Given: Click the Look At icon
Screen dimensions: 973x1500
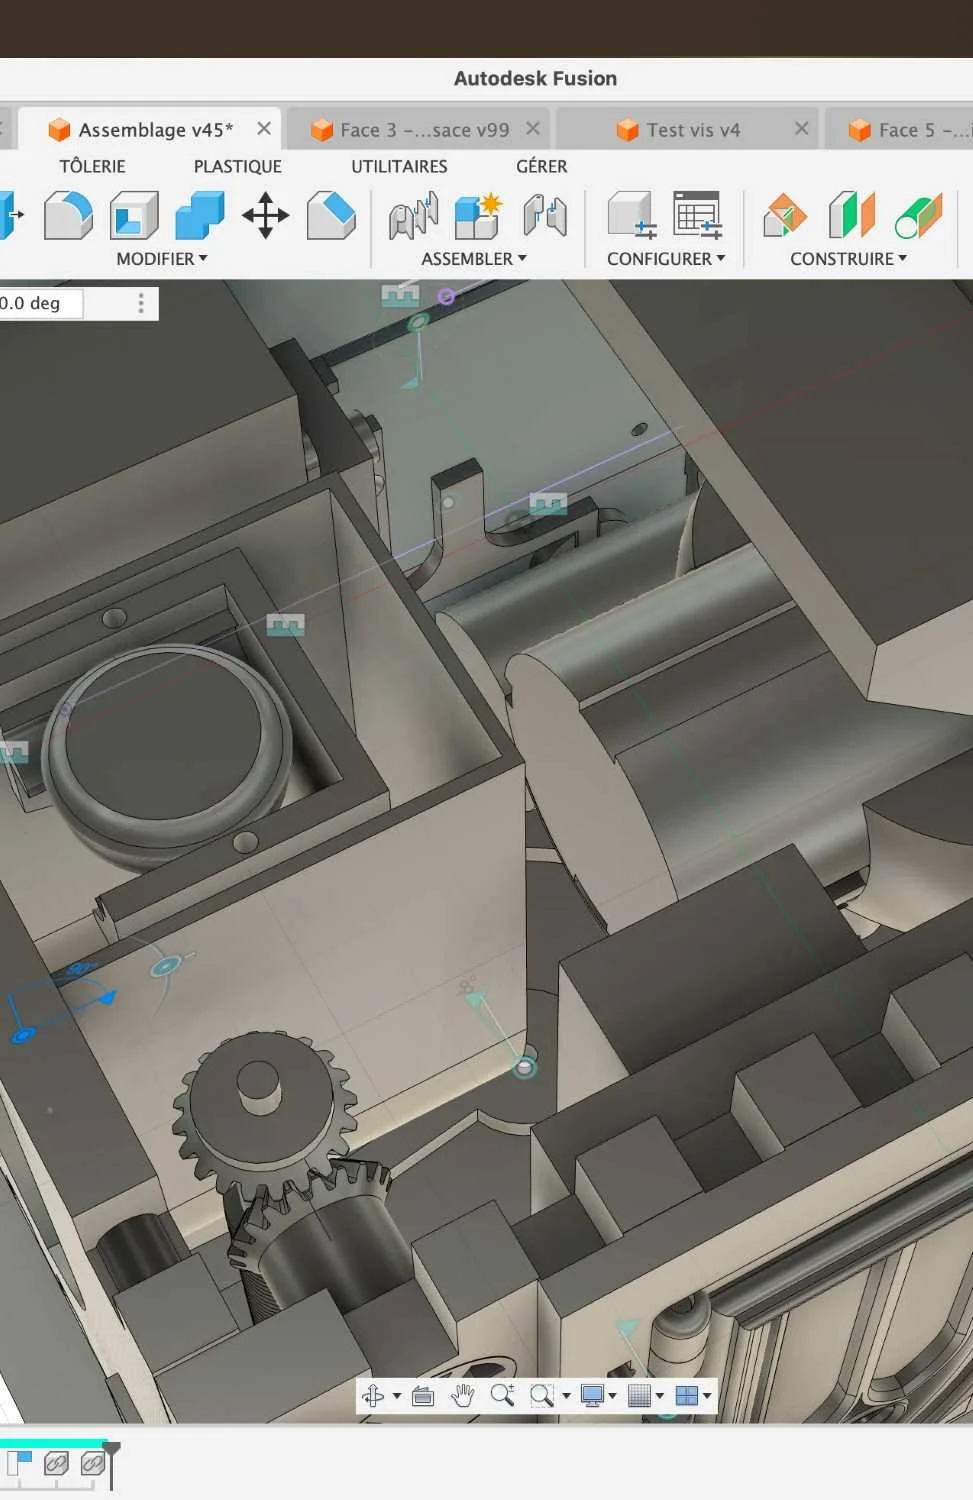Looking at the screenshot, I should [423, 1395].
